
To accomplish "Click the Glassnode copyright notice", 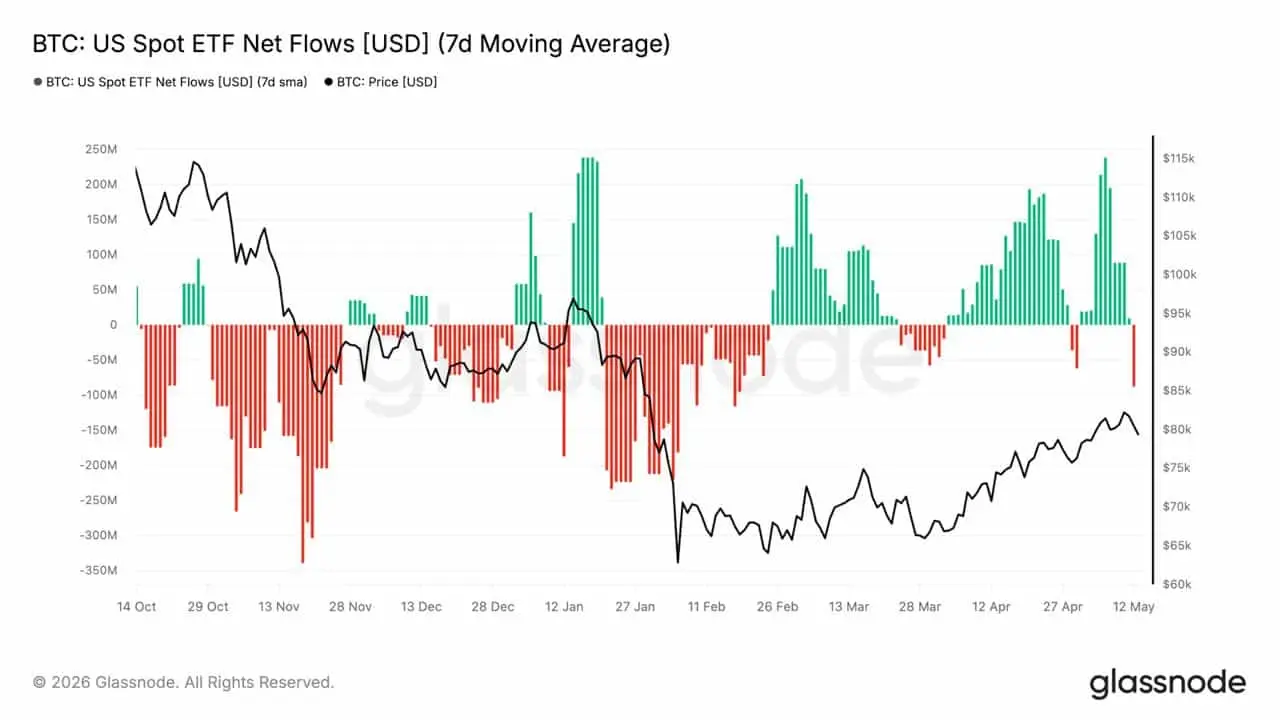I will point(183,682).
